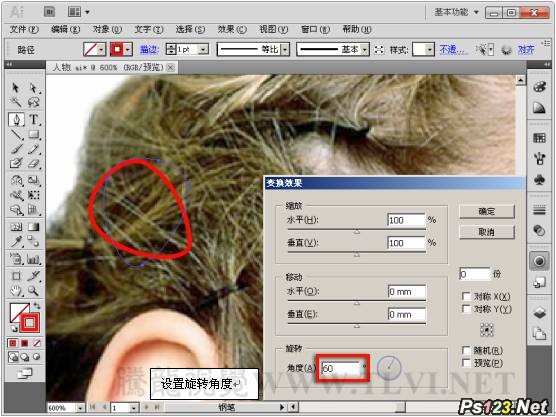Select the Hand tool

point(16,291)
